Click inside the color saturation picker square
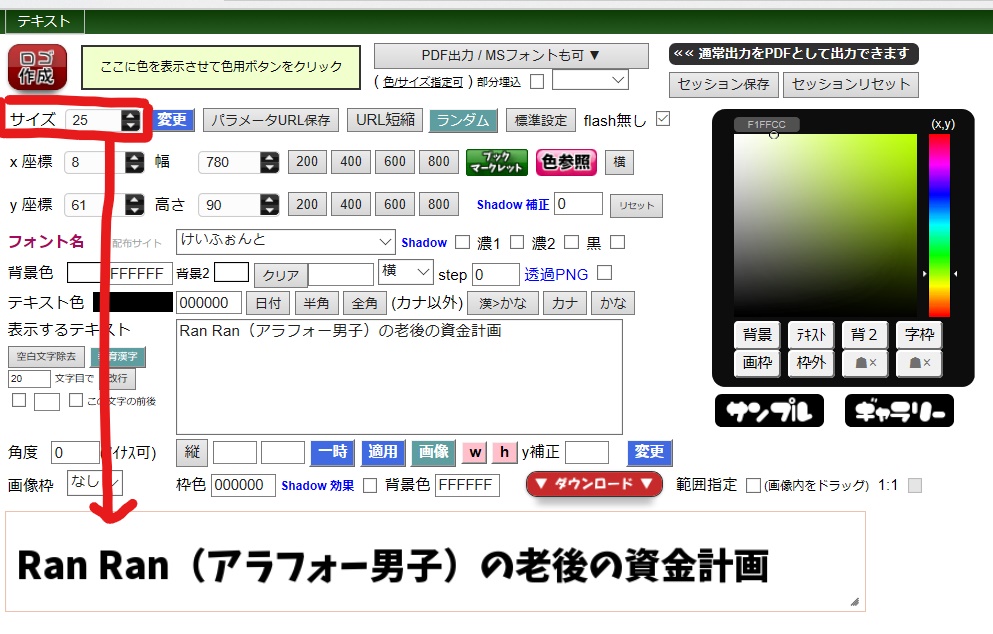993x634 pixels. click(825, 225)
